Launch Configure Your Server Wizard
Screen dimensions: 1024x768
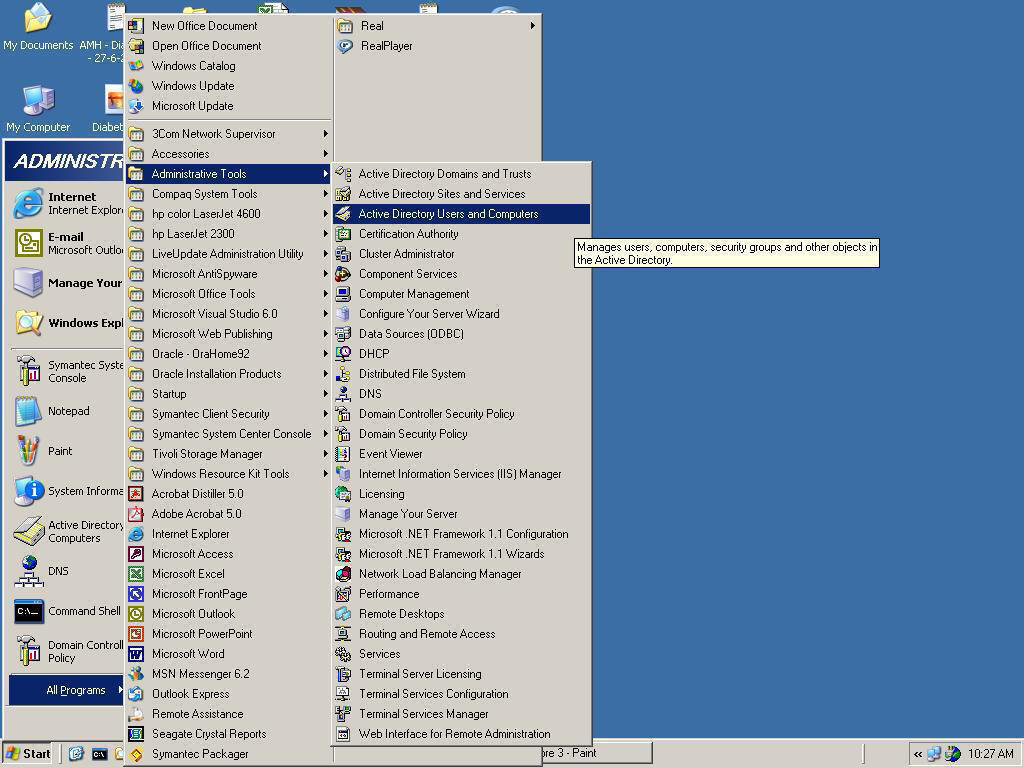click(461, 314)
